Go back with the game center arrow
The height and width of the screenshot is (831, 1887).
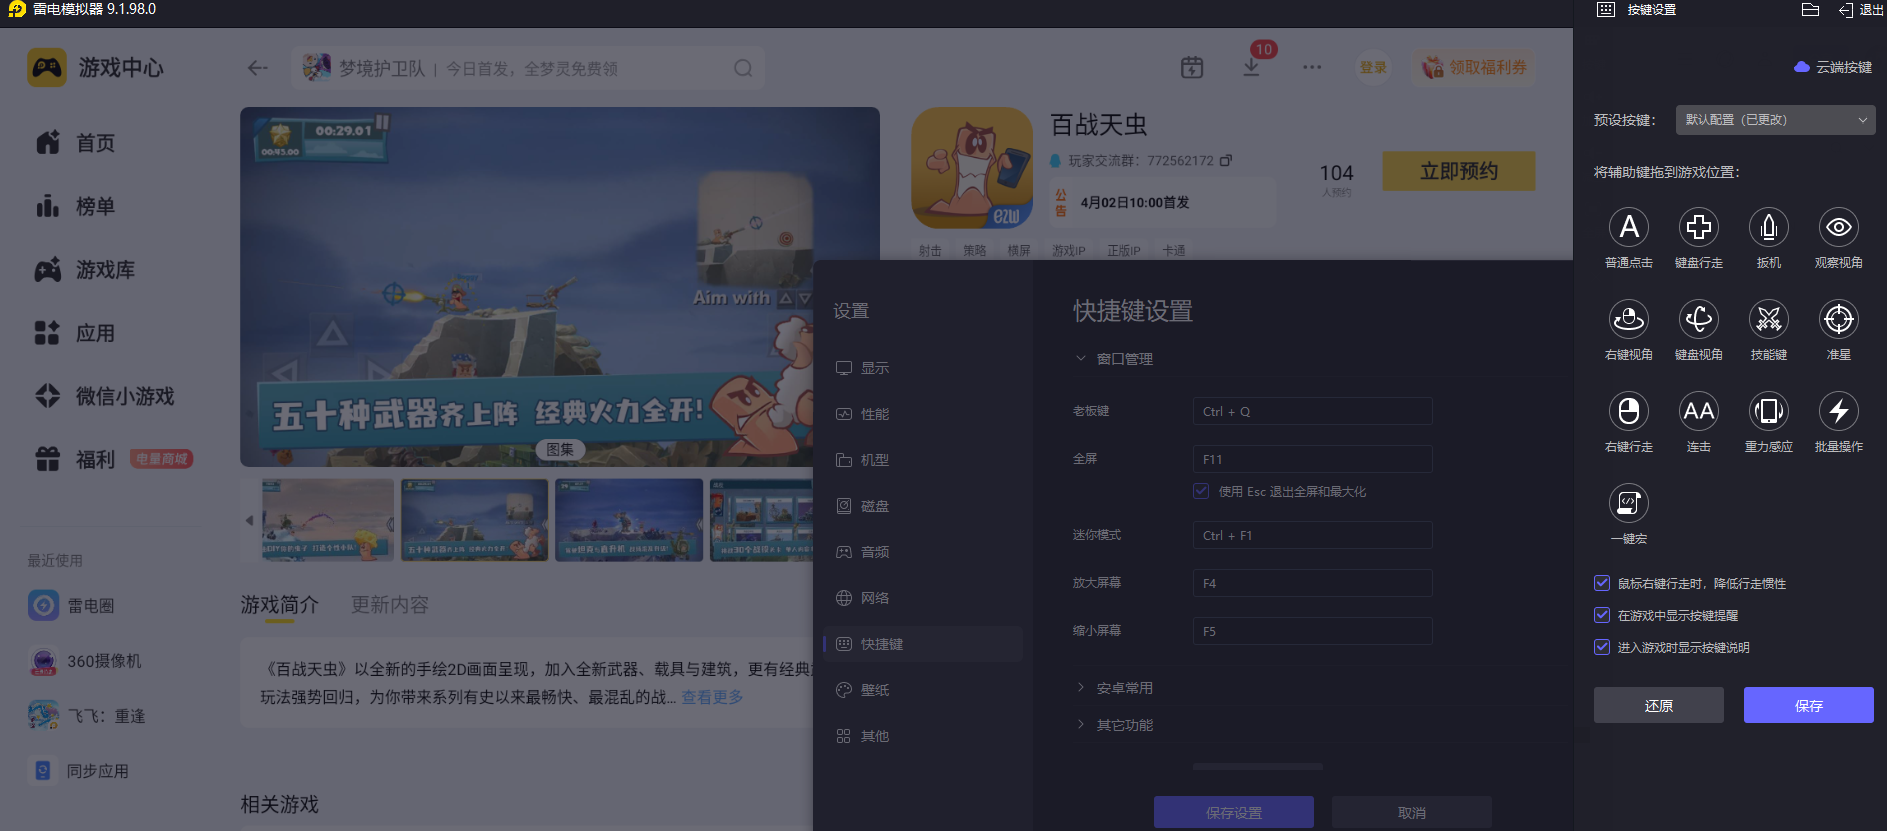pyautogui.click(x=258, y=68)
